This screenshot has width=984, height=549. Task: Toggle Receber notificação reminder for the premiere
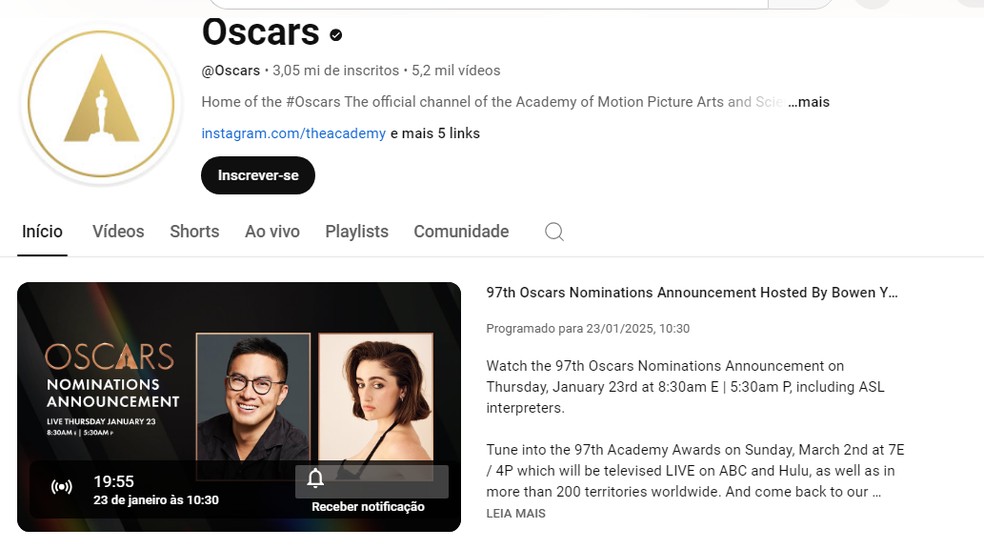click(368, 506)
